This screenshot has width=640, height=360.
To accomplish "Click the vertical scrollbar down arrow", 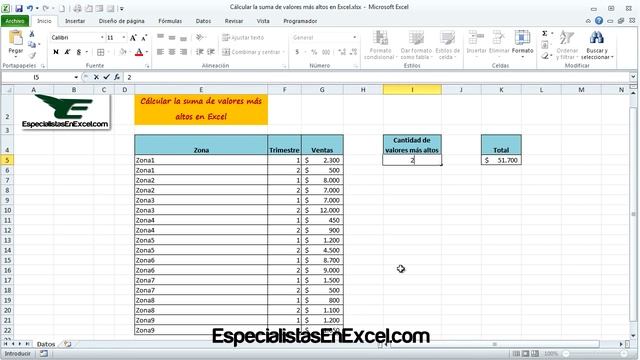I will point(633,336).
